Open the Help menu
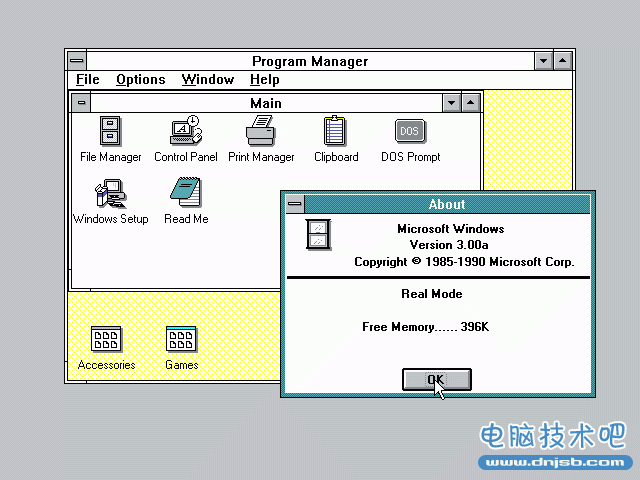 (265, 80)
